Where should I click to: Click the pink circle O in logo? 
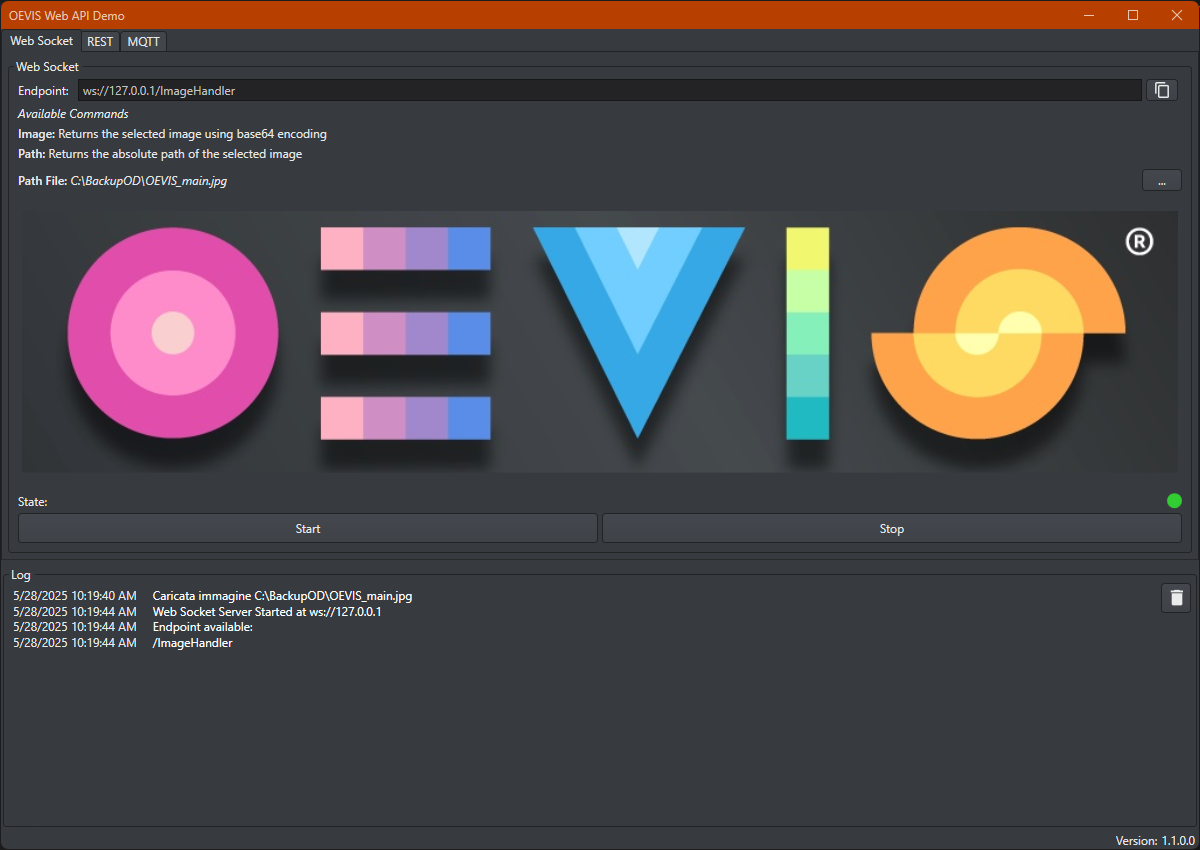(x=173, y=332)
